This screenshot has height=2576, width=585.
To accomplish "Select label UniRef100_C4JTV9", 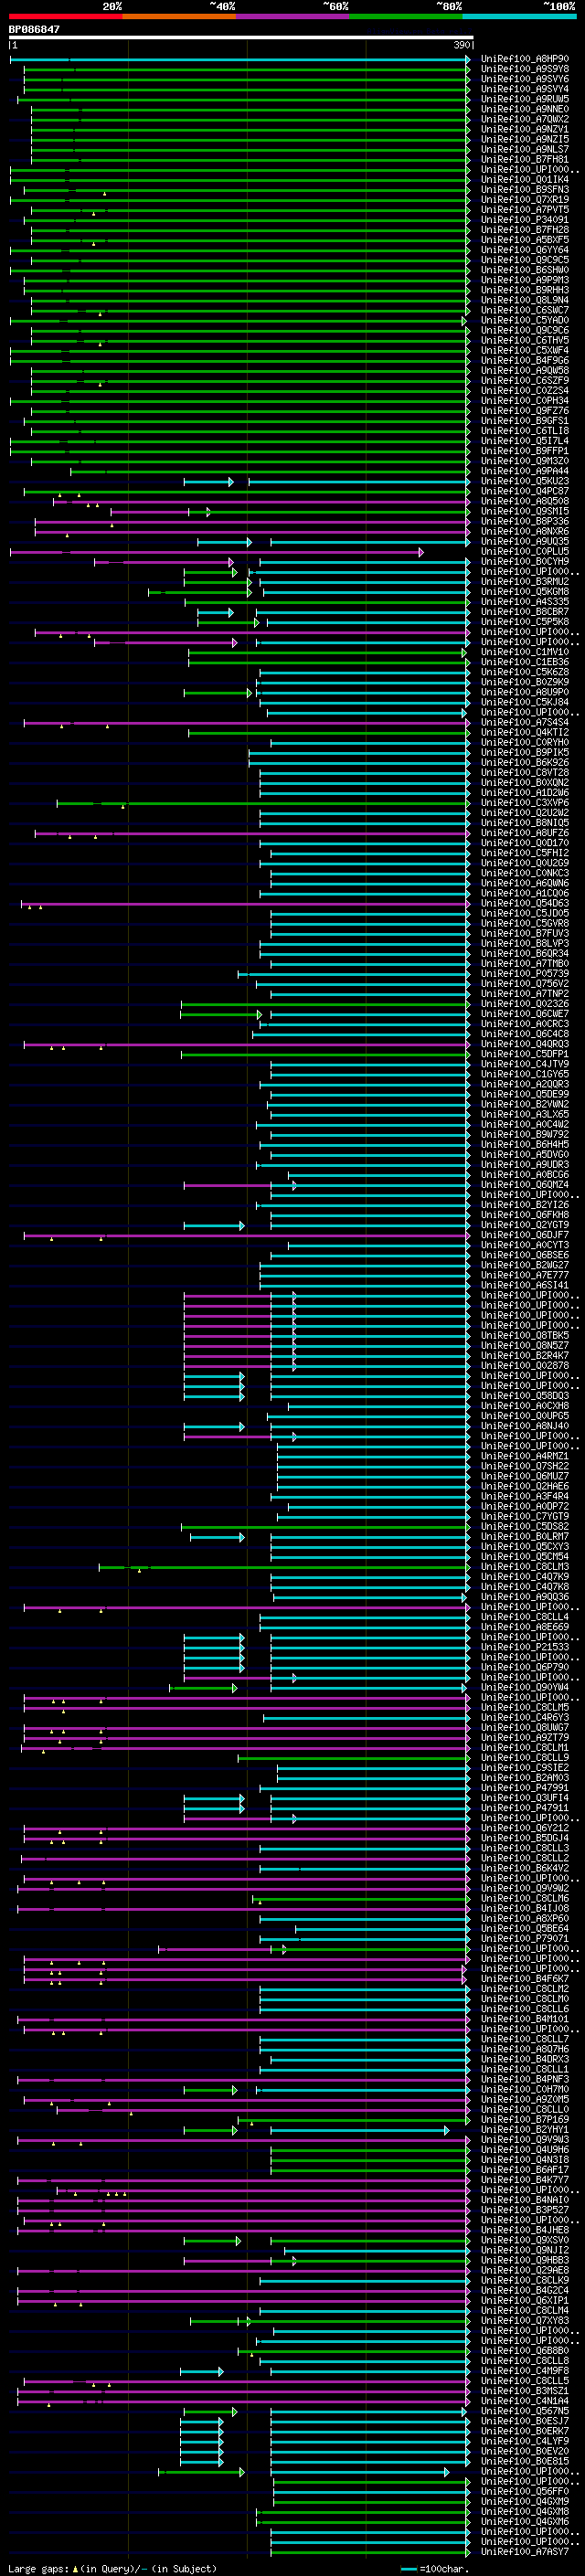I will pyautogui.click(x=525, y=1064).
